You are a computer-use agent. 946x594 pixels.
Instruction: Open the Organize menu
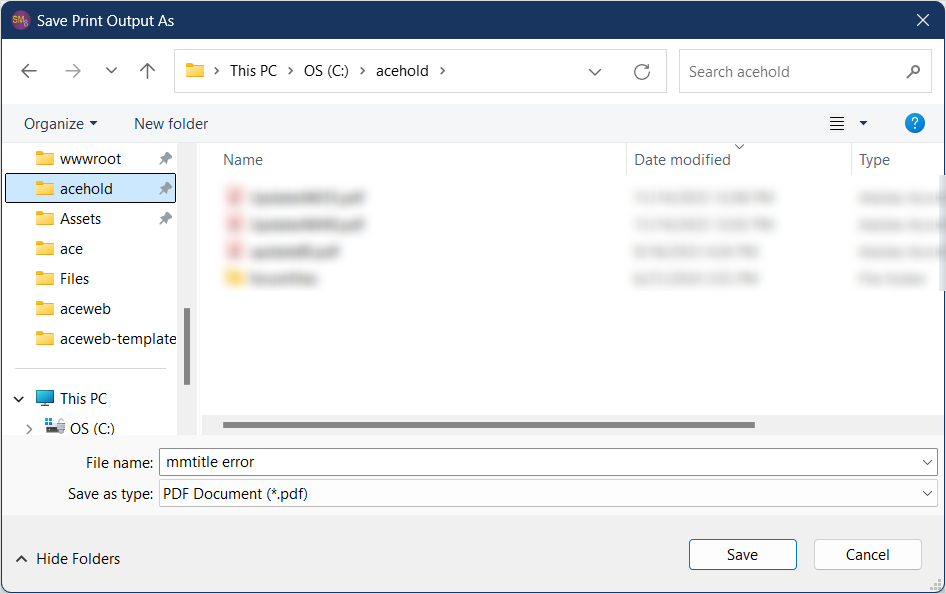[59, 123]
